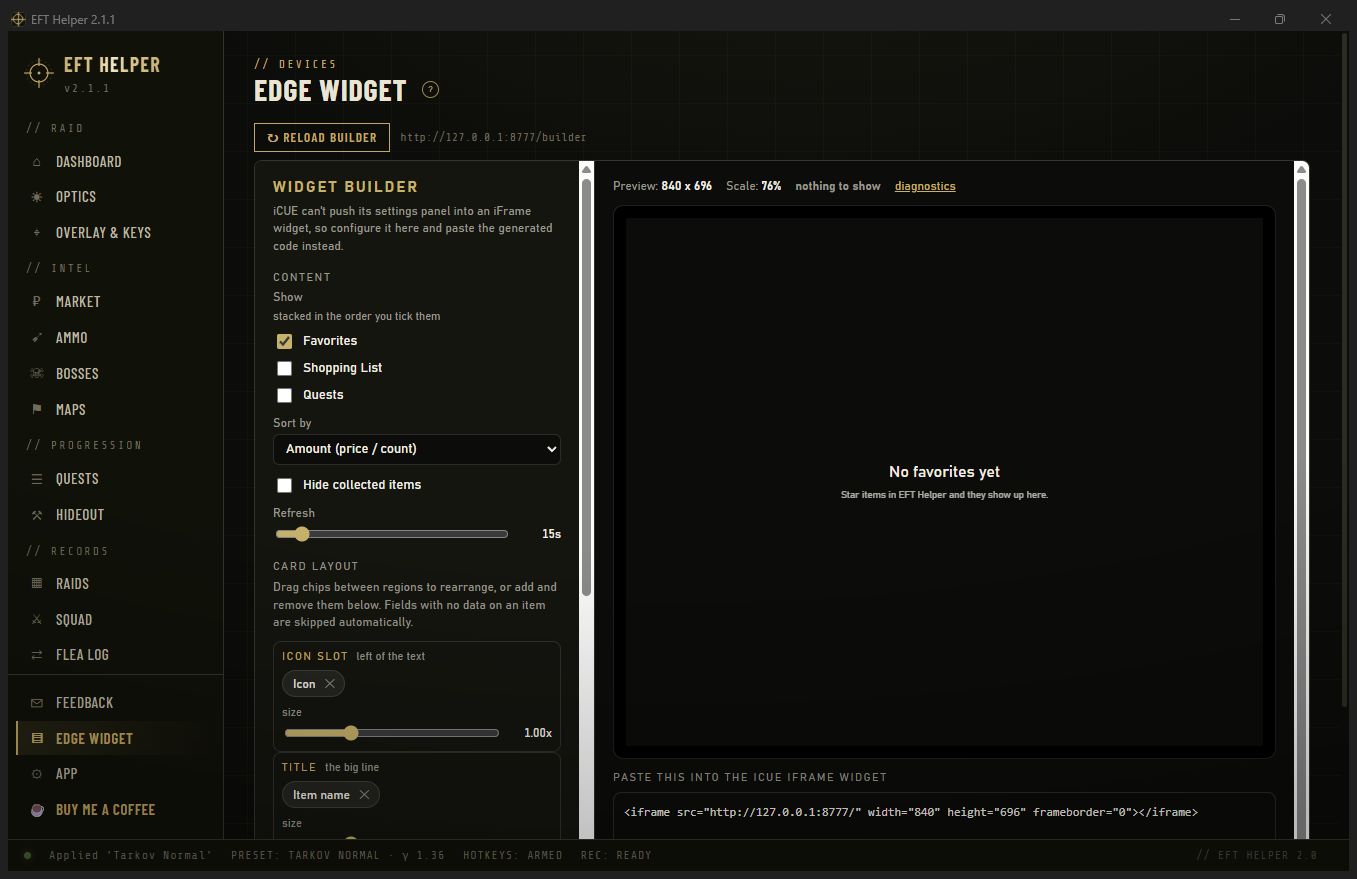Open the Sort by dropdown

coord(417,449)
